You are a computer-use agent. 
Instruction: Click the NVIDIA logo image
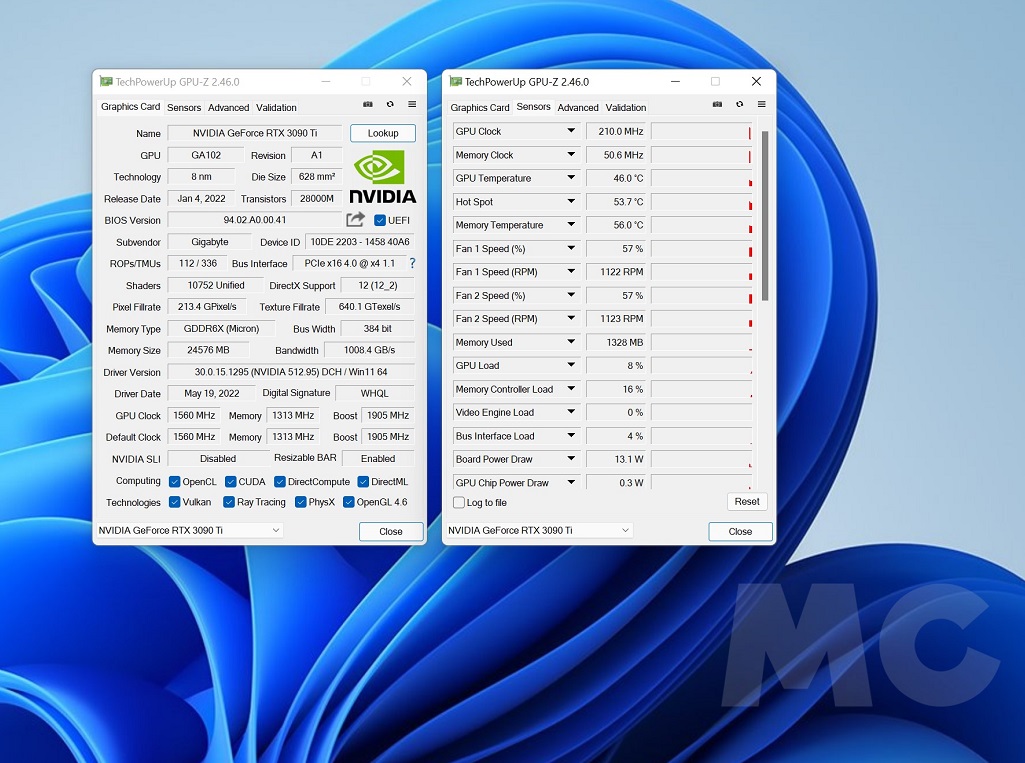[x=382, y=177]
